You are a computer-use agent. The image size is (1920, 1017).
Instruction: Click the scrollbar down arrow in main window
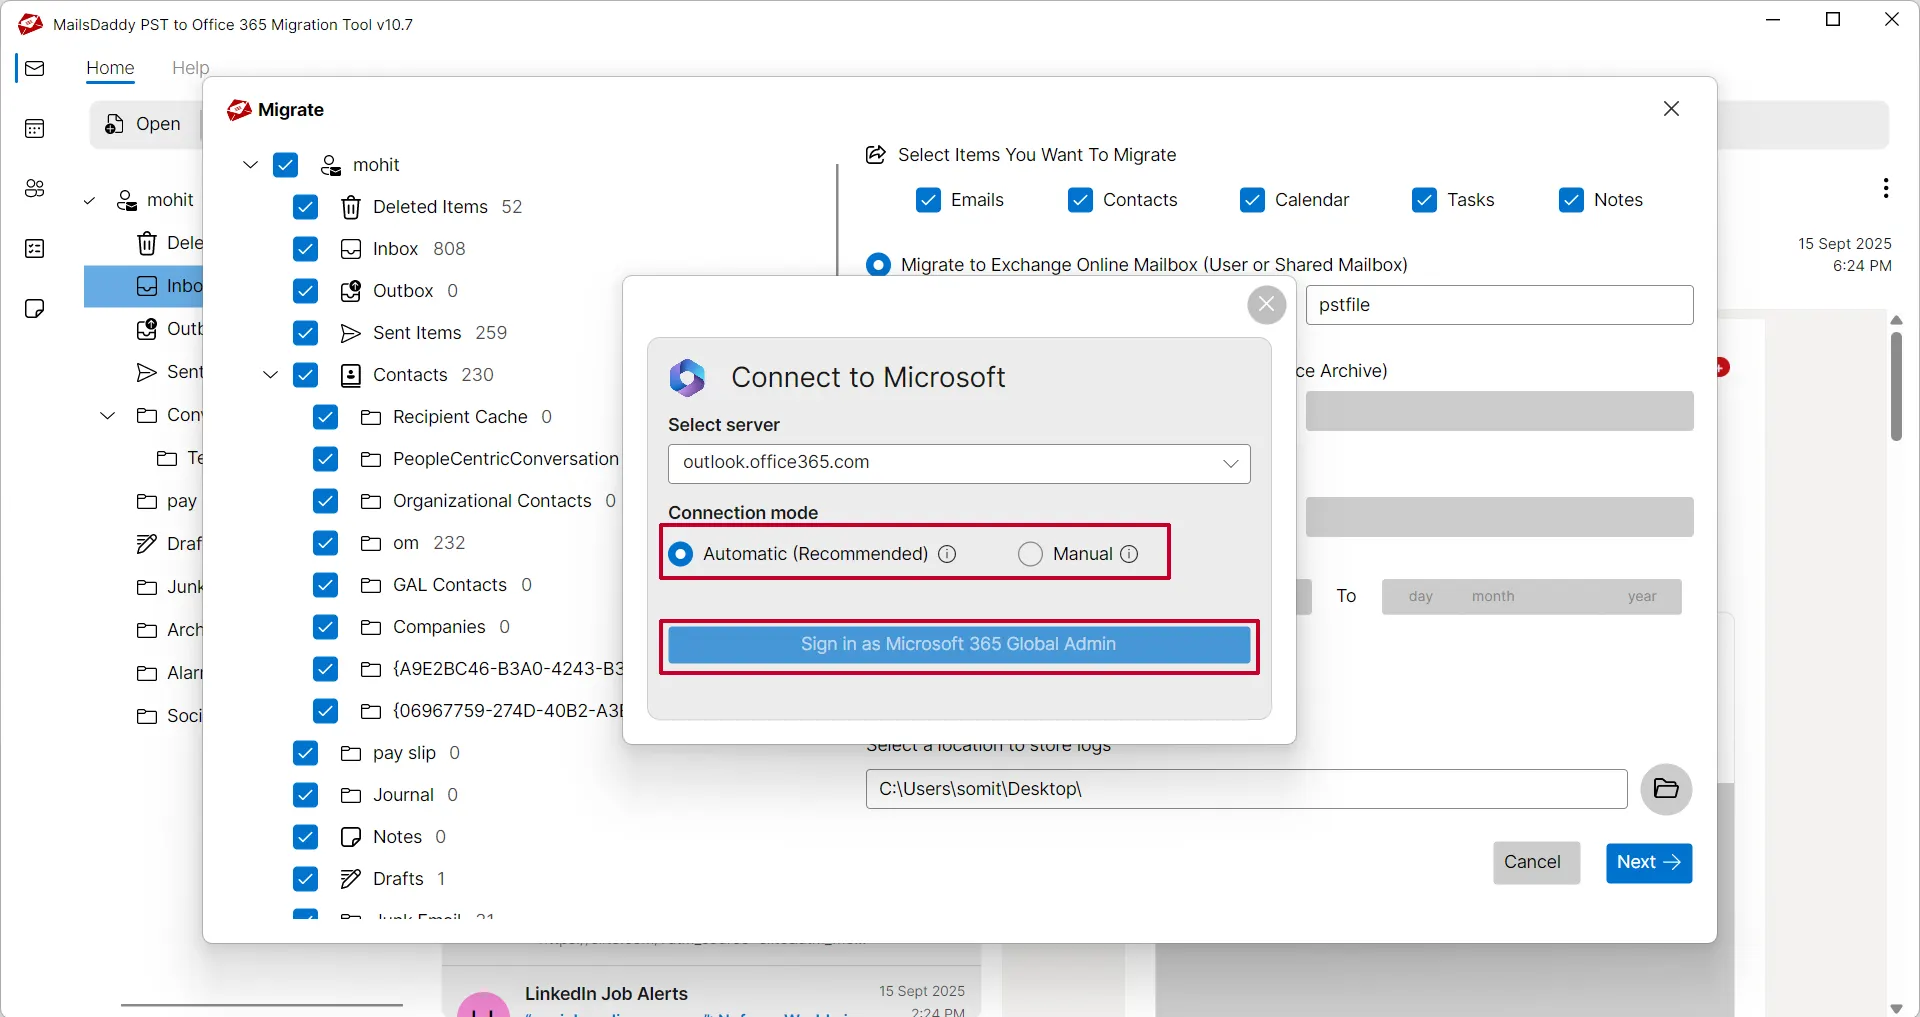click(x=1896, y=1008)
